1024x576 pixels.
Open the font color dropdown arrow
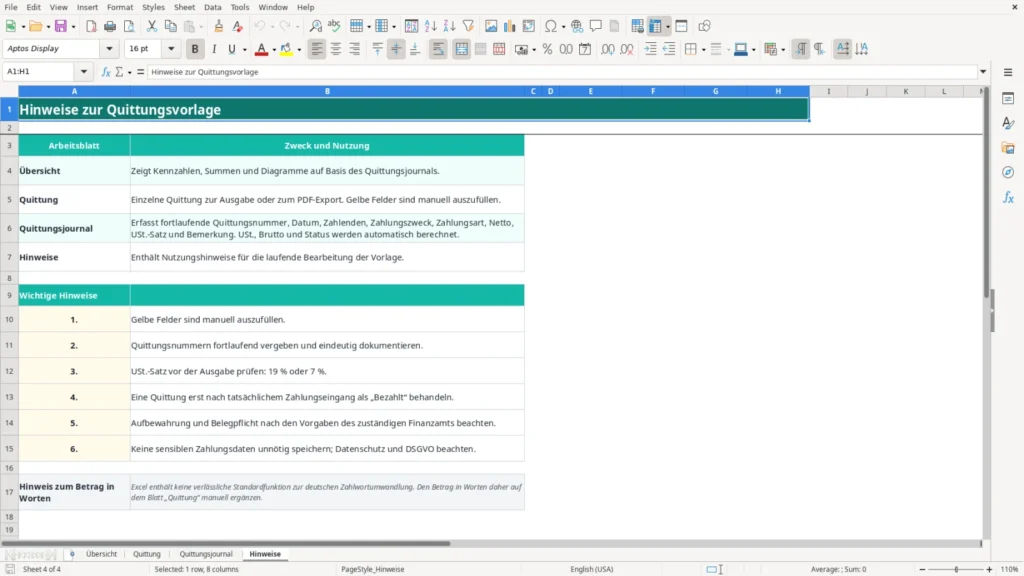tap(274, 50)
